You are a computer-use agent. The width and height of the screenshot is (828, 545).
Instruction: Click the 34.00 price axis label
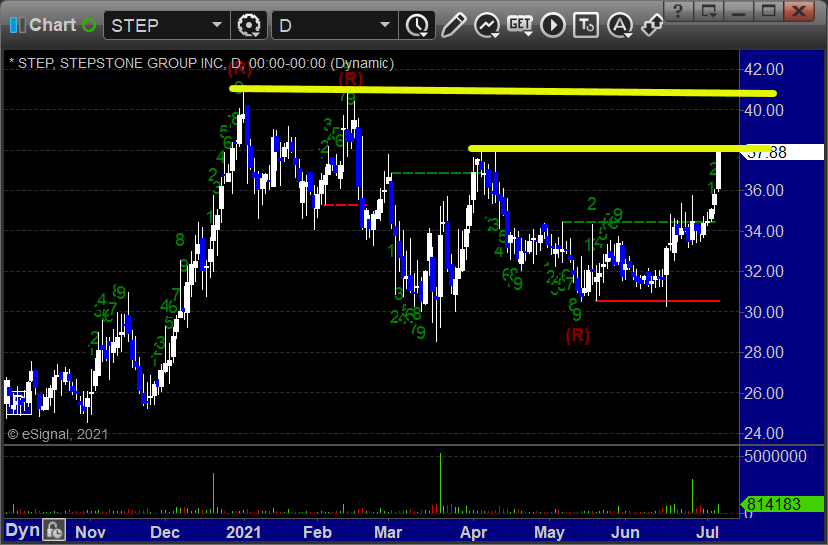[764, 231]
